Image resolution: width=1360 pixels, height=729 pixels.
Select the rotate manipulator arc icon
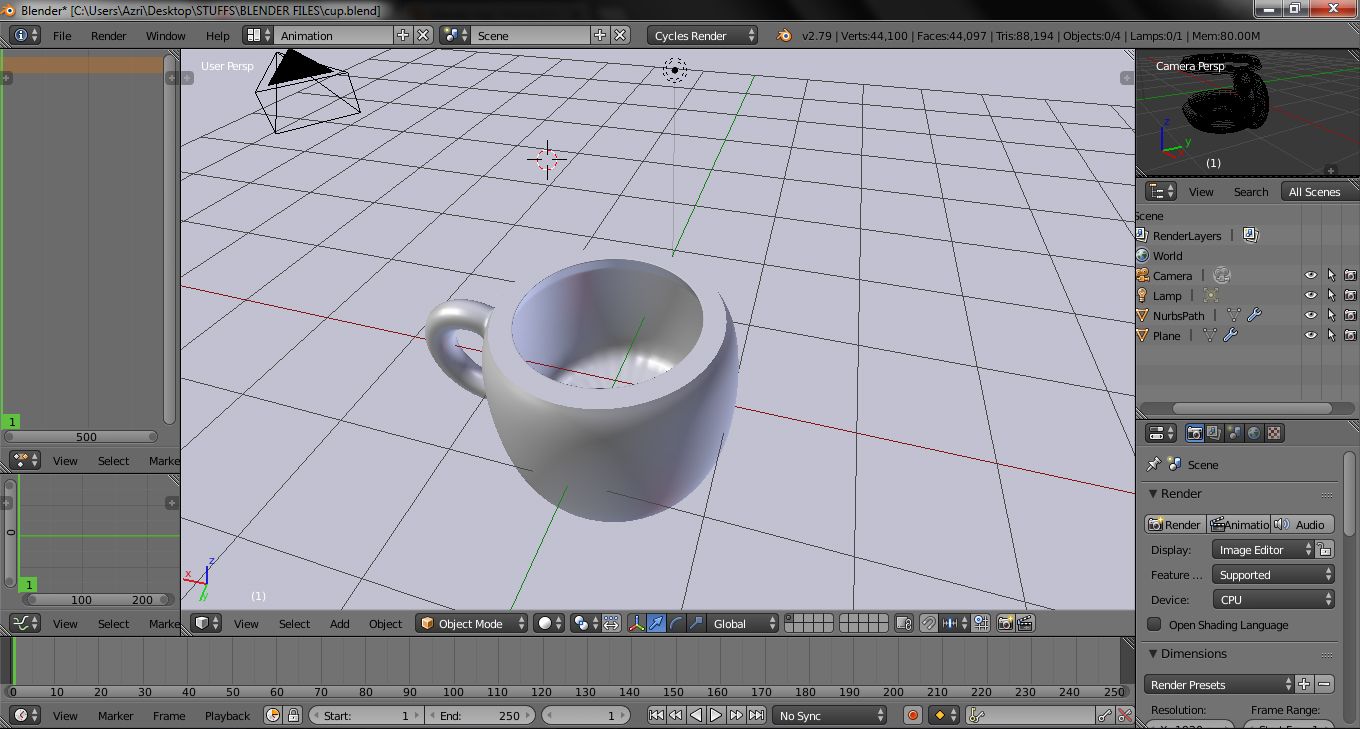coord(676,623)
